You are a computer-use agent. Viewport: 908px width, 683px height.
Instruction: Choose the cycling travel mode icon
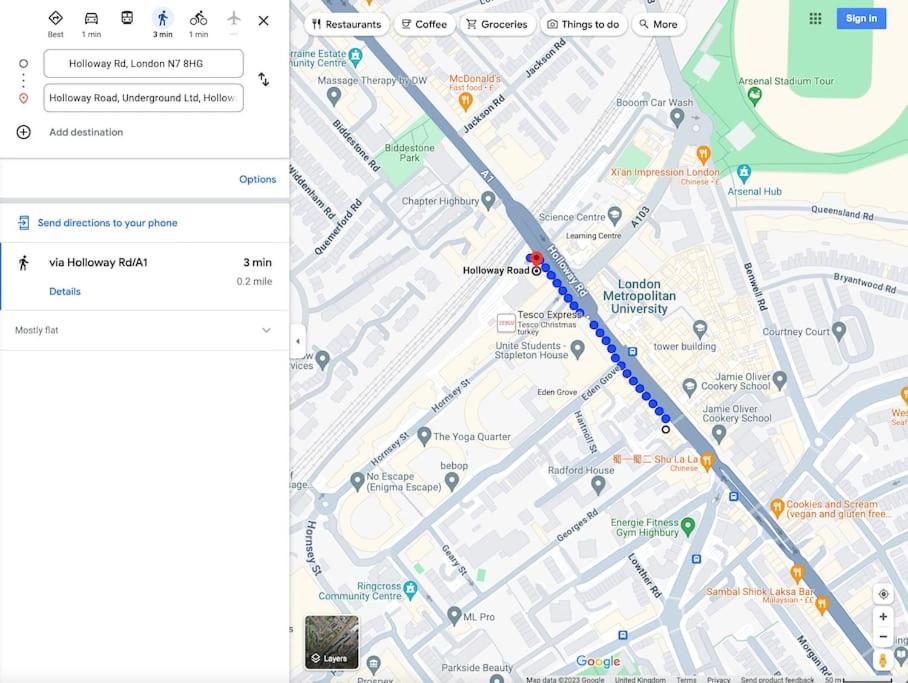pos(198,19)
